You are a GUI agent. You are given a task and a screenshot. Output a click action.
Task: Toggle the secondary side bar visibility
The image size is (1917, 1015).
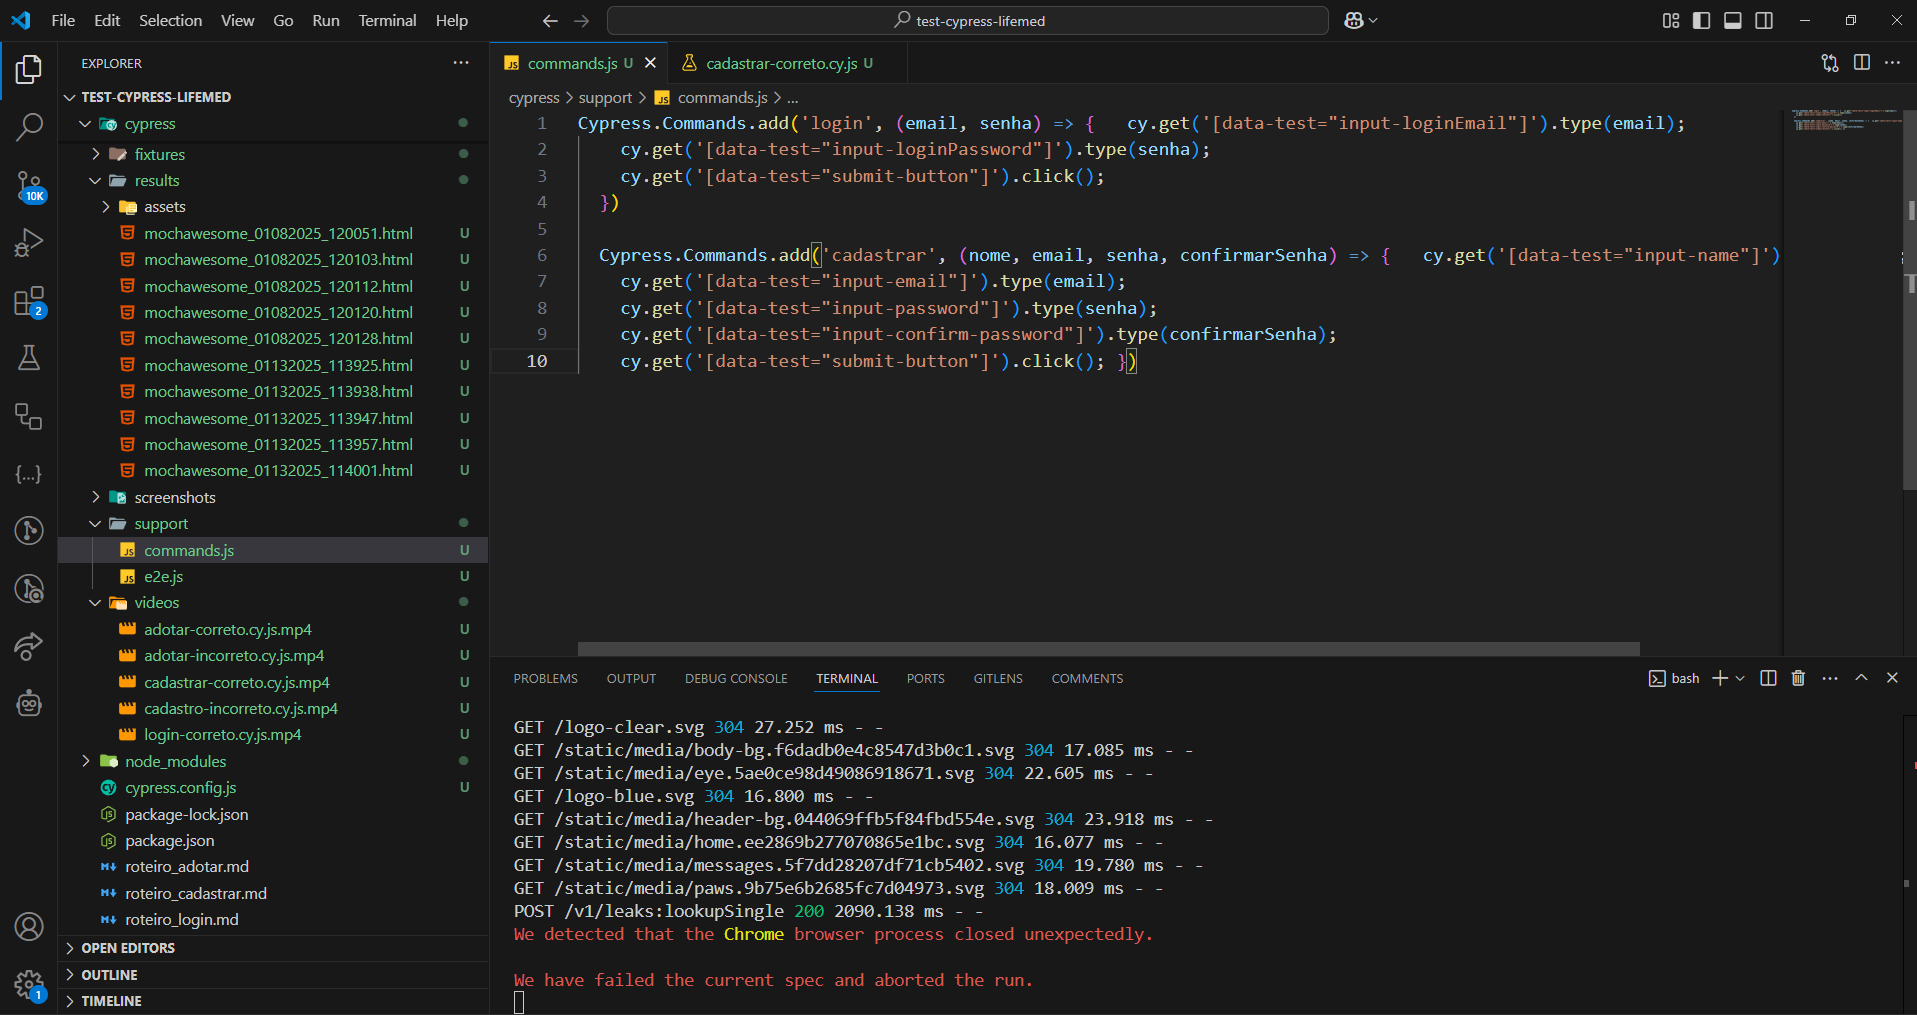[x=1764, y=20]
